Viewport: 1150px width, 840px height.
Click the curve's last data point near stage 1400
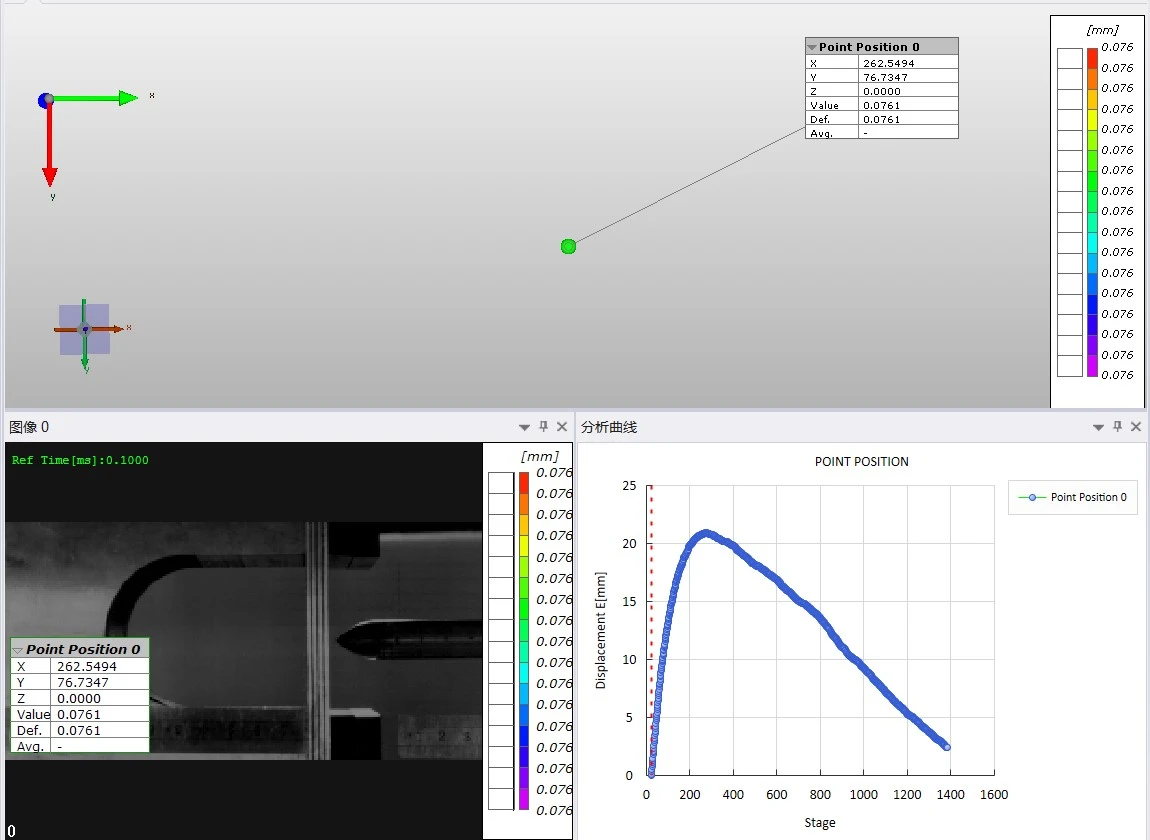947,747
